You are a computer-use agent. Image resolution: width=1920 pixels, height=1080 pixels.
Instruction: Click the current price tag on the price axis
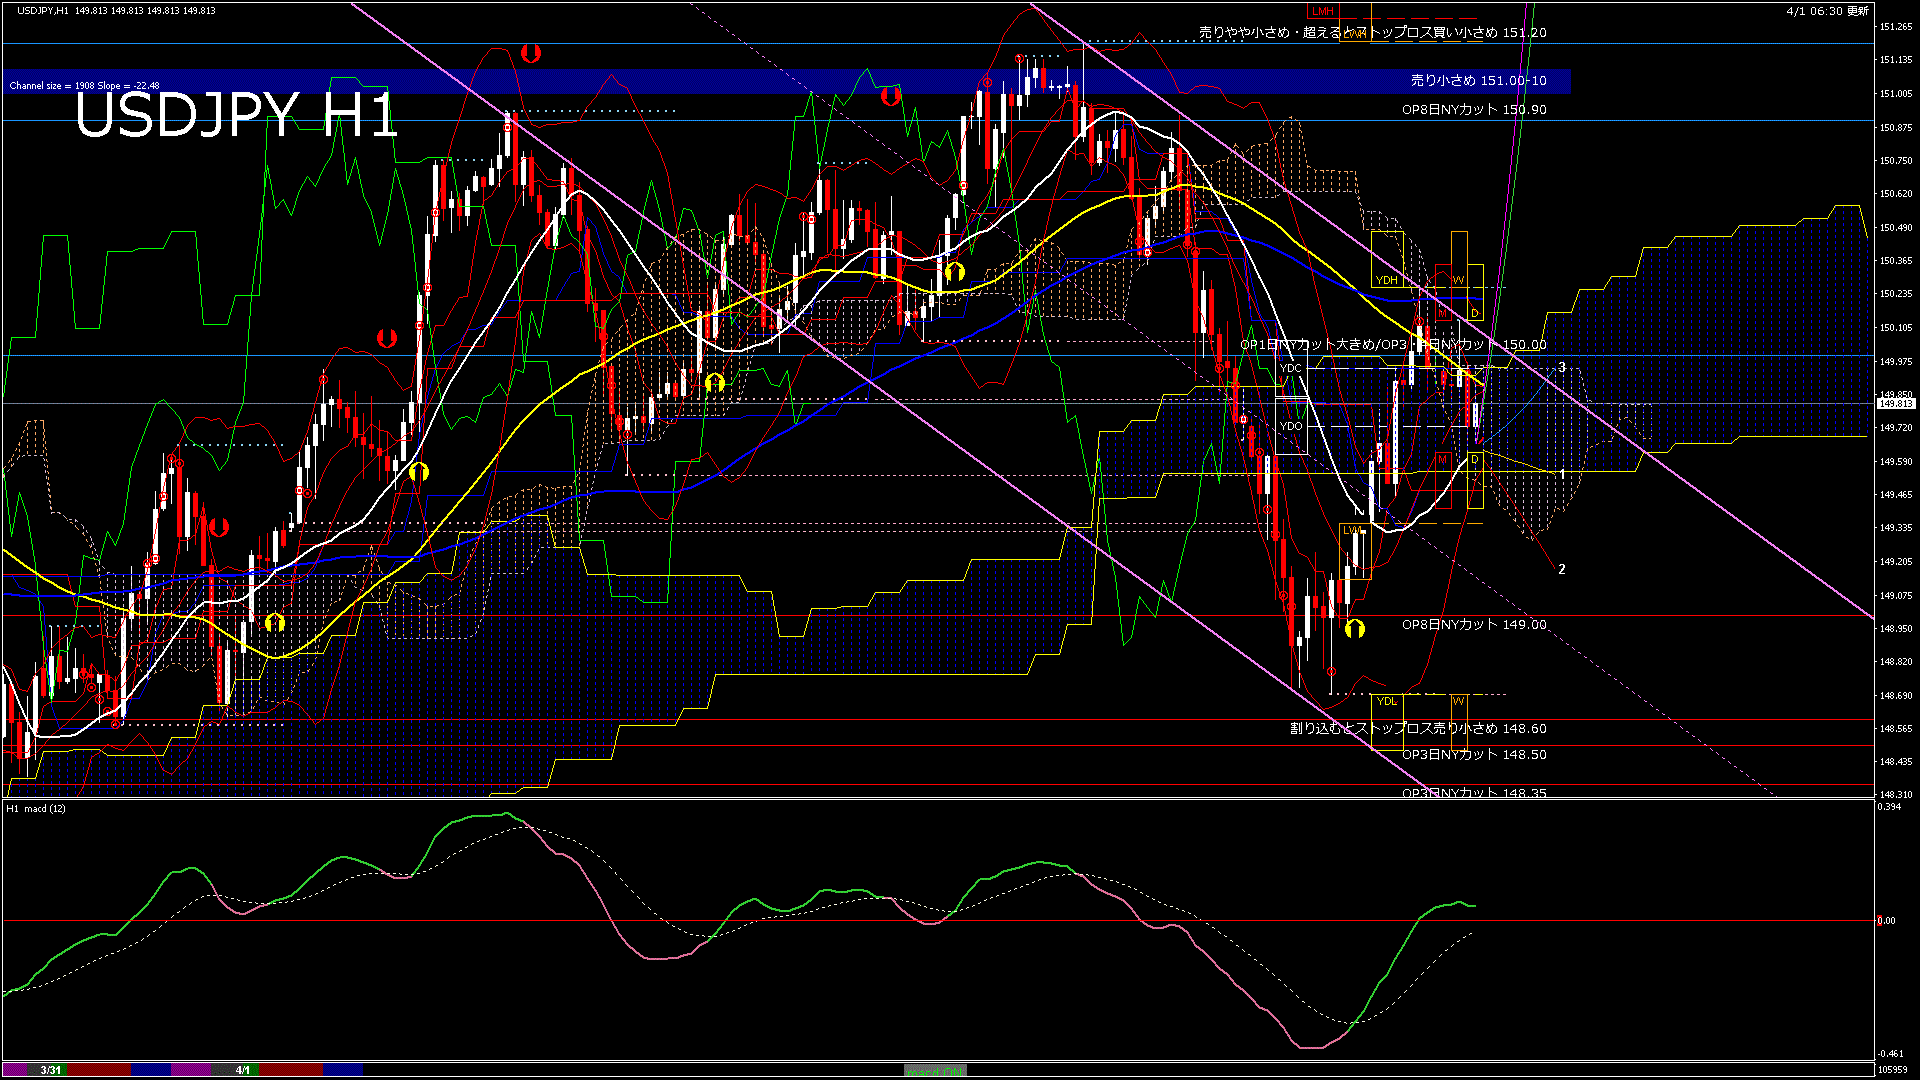(1895, 403)
